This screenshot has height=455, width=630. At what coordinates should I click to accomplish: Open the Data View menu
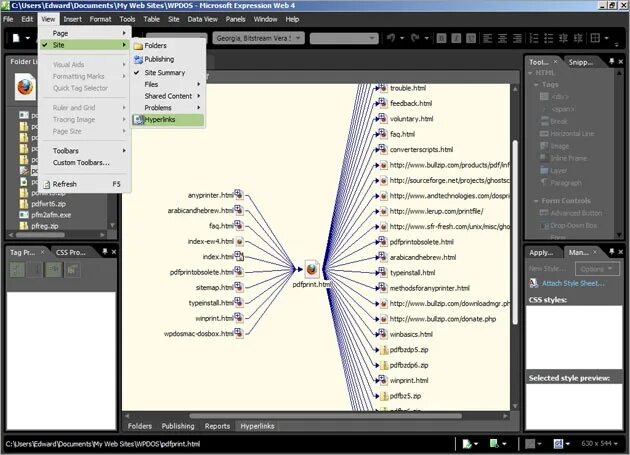click(x=202, y=19)
